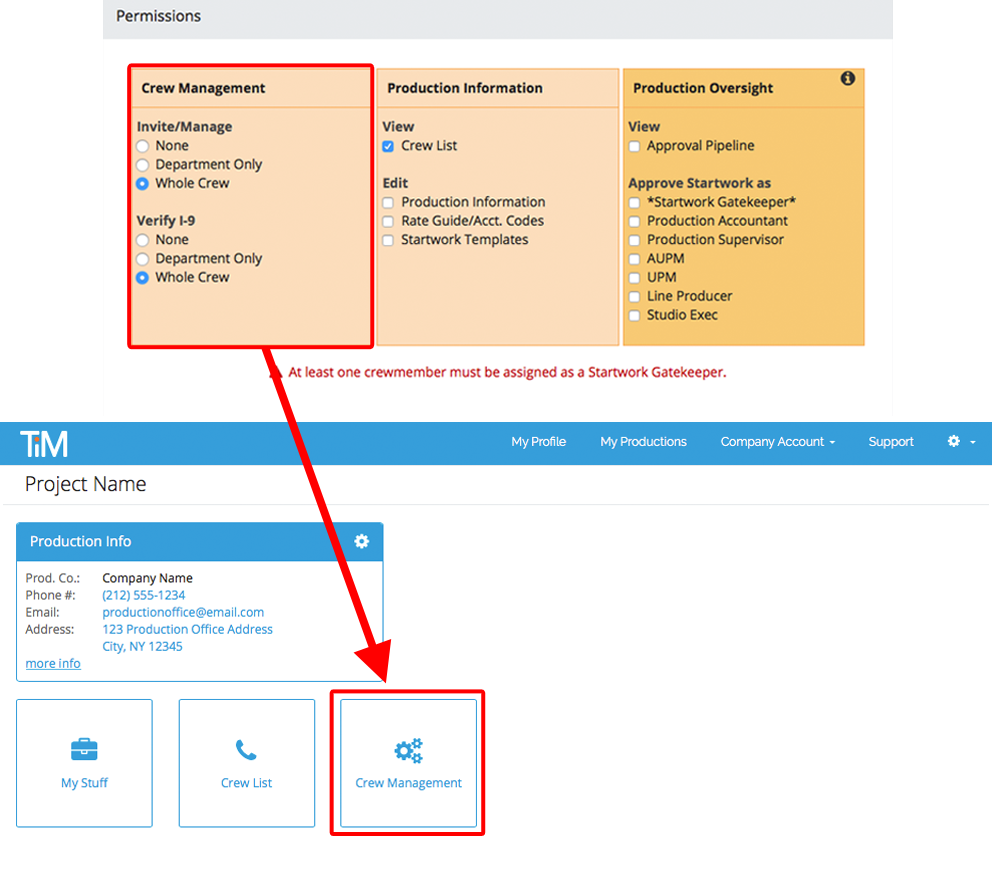Screen dimensions: 992x879
Task: Click the TiM logo in the navbar
Action: 45,442
